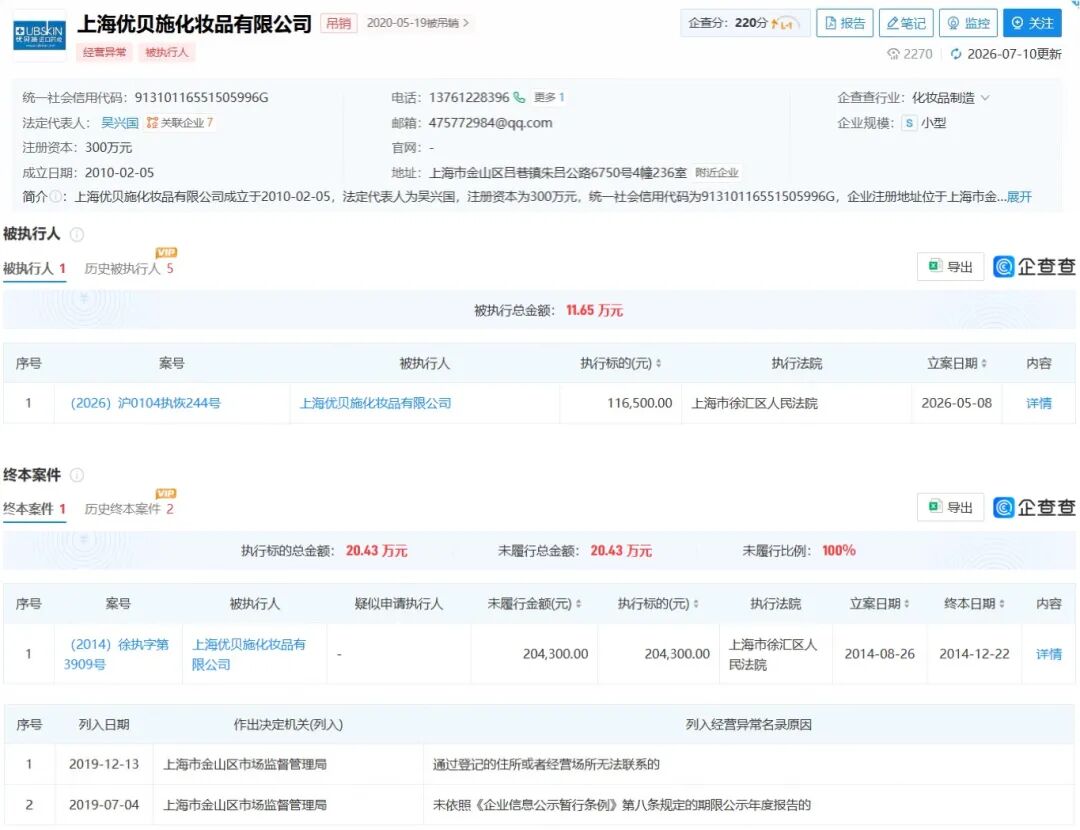Click the 笔记 button
This screenshot has height=830, width=1080.
906,23
